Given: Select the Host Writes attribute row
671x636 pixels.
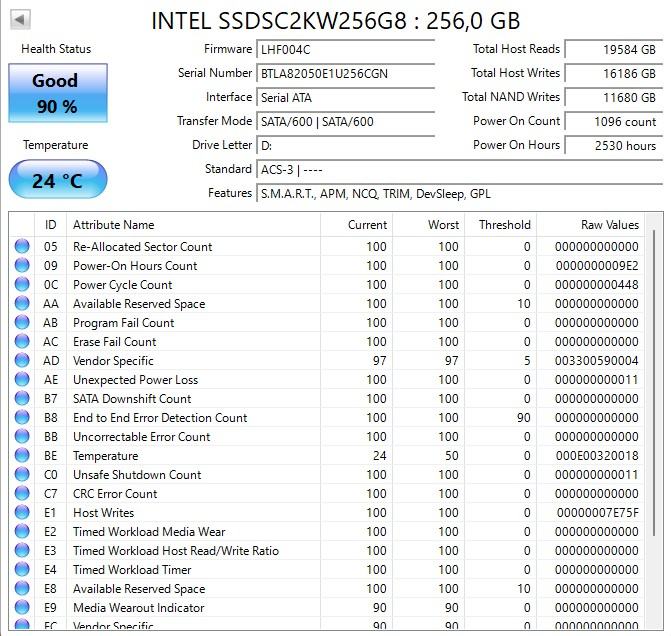Looking at the screenshot, I should (x=300, y=513).
